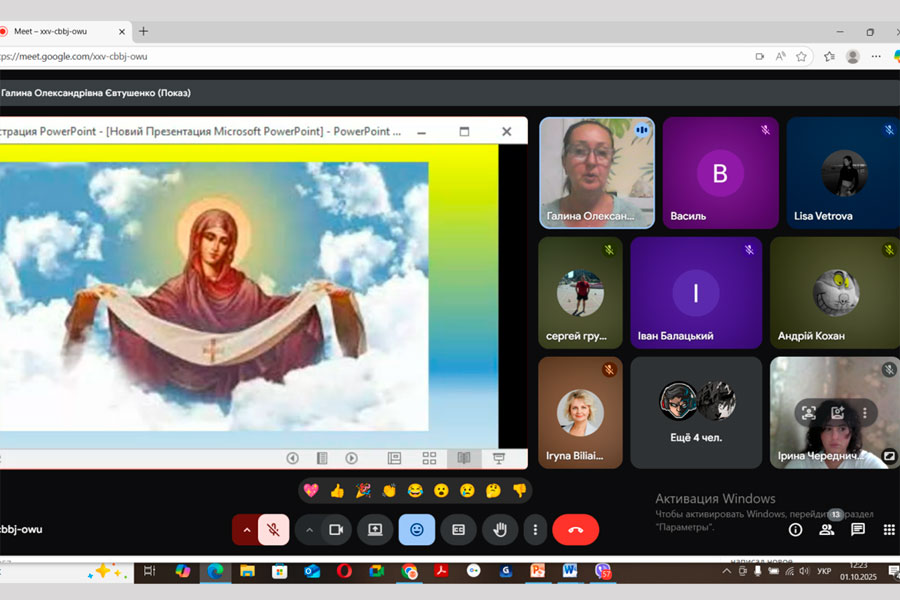
Task: Send the thumbs up reaction emoji
Action: [x=337, y=490]
